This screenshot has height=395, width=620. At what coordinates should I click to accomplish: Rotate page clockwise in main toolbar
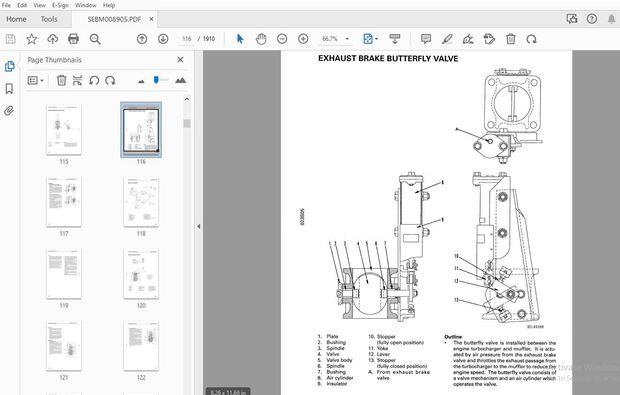click(531, 39)
